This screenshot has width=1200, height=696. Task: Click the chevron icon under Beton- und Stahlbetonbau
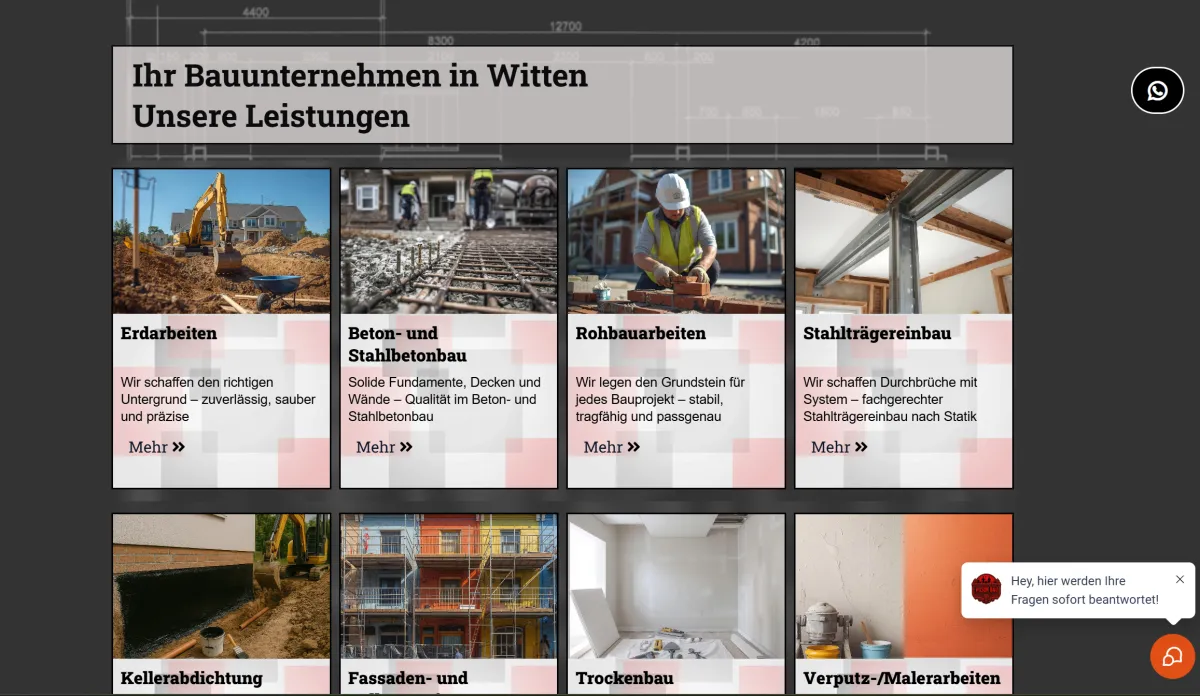tap(406, 447)
